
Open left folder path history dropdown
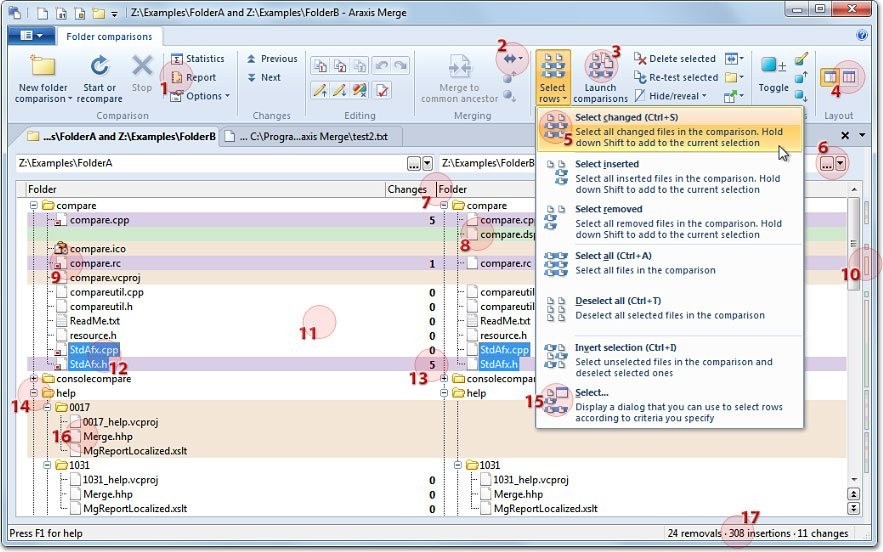[x=427, y=163]
